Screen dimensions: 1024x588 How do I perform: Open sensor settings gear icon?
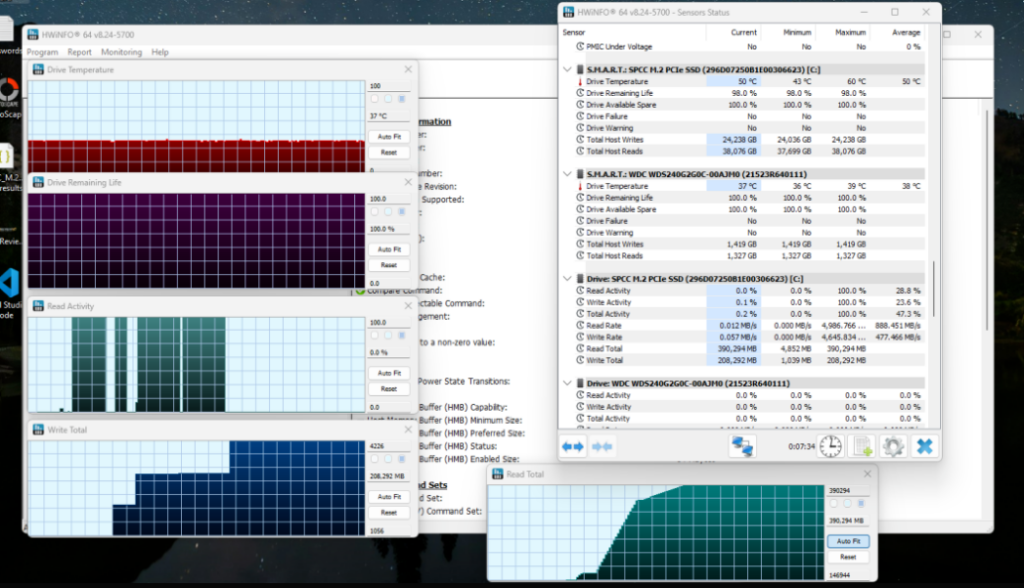click(893, 447)
